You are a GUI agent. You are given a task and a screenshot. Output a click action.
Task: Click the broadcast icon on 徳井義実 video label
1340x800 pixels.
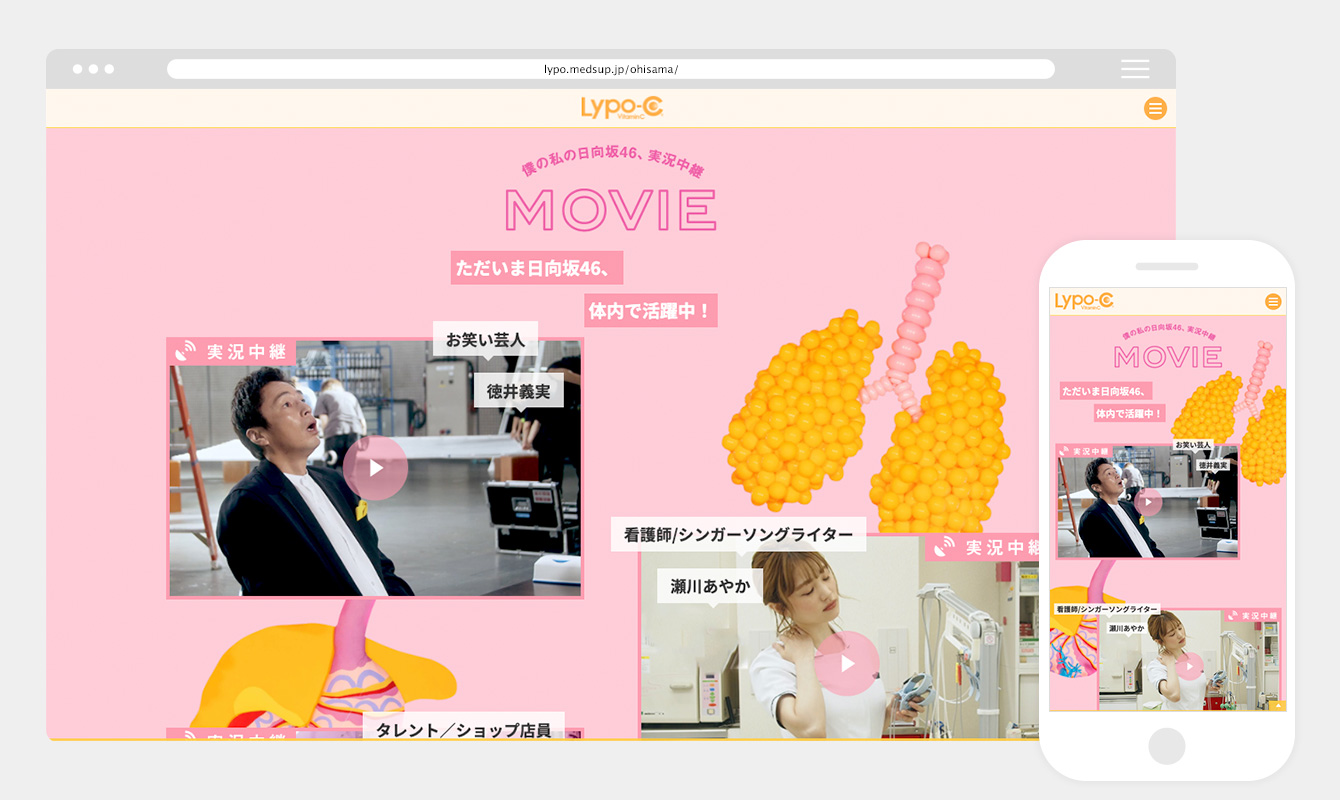coord(185,352)
